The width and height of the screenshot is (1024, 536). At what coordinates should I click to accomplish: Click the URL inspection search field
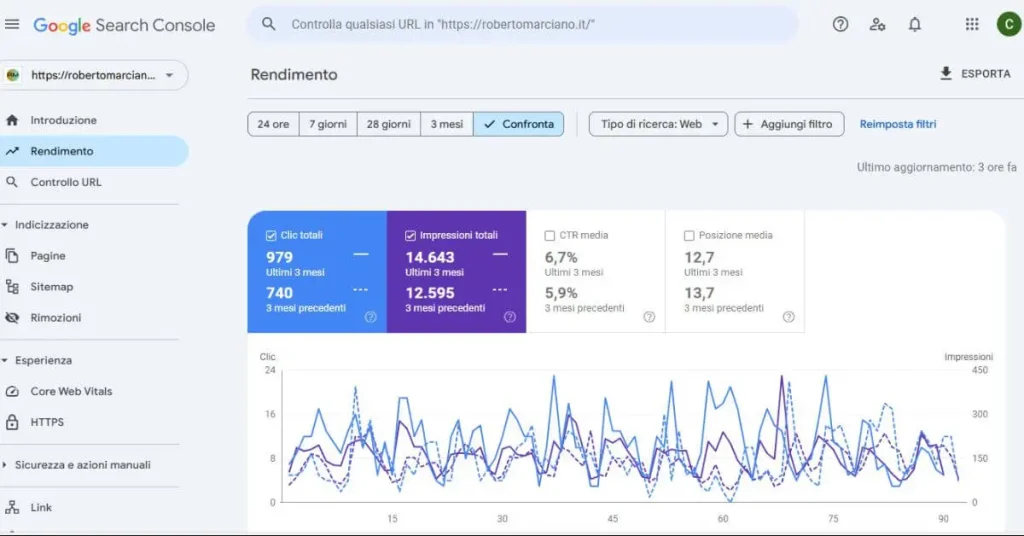(x=520, y=24)
